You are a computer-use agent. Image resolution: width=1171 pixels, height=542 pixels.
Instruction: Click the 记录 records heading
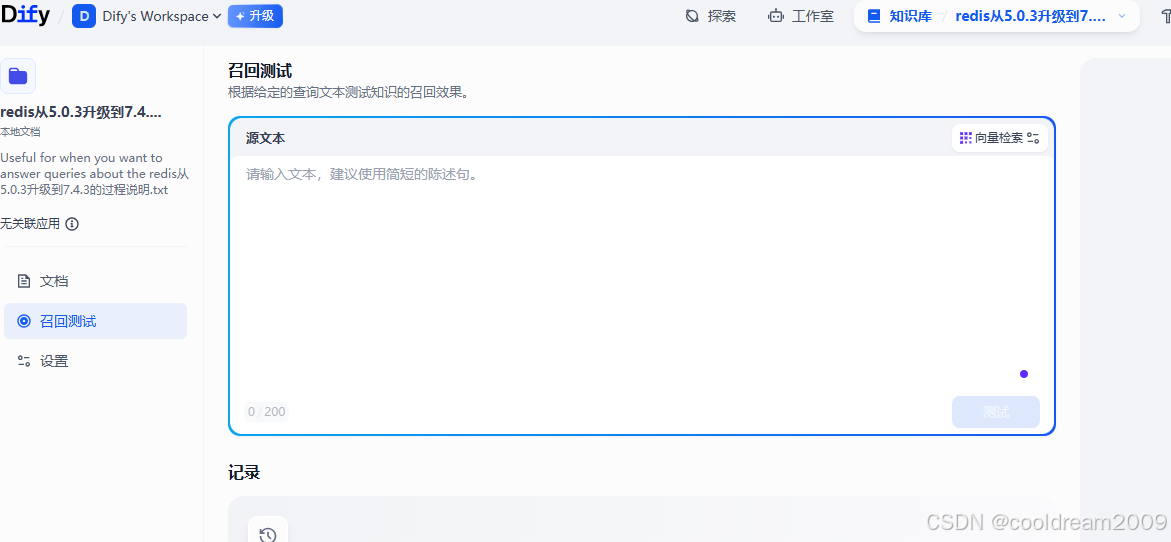click(x=244, y=473)
